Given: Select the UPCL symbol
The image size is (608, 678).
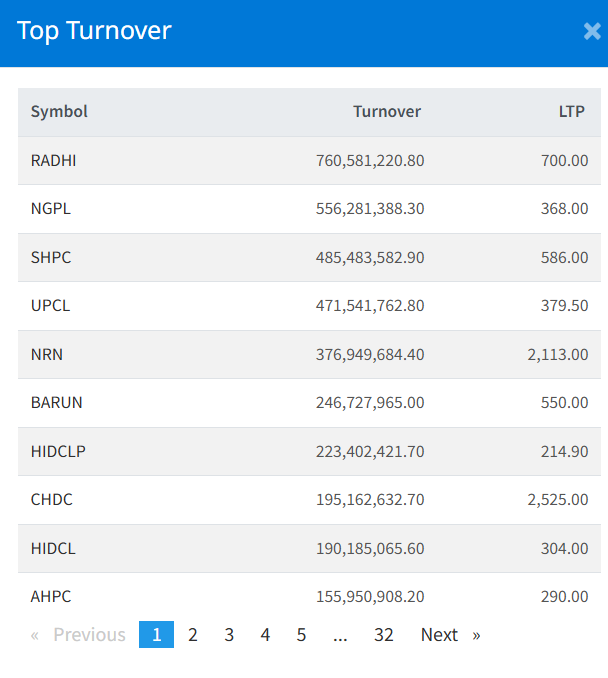Looking at the screenshot, I should (51, 306).
